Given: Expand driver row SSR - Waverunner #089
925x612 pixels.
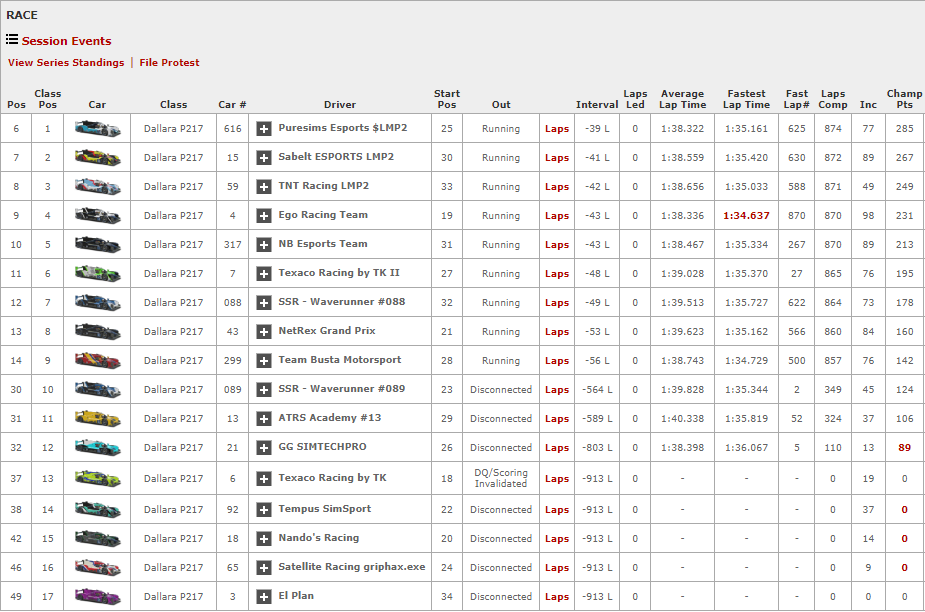Looking at the screenshot, I should [264, 390].
